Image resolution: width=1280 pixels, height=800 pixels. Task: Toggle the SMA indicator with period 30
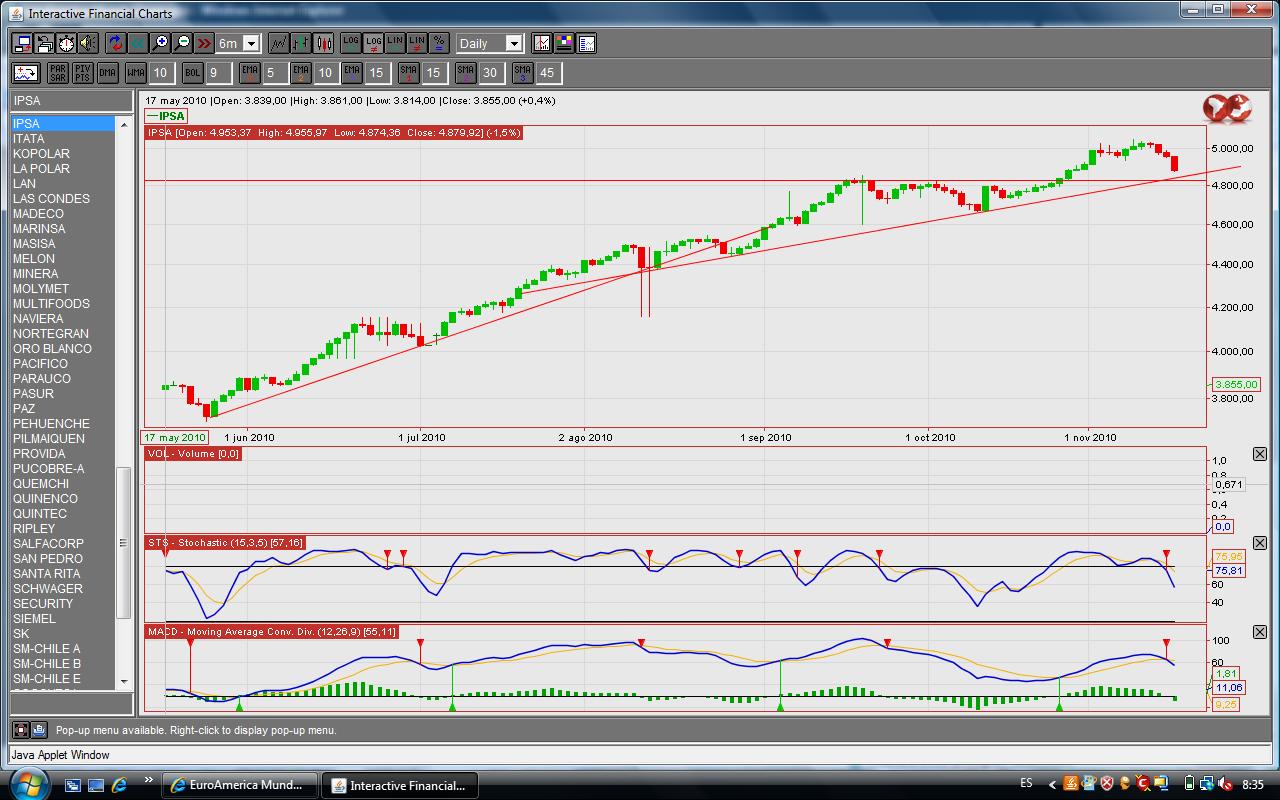pyautogui.click(x=466, y=73)
